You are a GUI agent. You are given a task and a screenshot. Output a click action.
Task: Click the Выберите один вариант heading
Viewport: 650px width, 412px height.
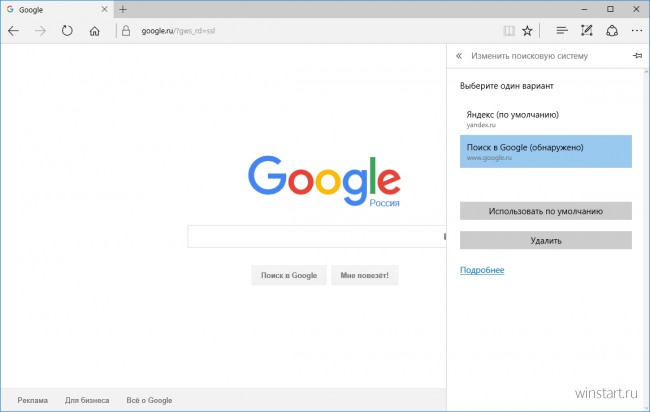(x=507, y=86)
